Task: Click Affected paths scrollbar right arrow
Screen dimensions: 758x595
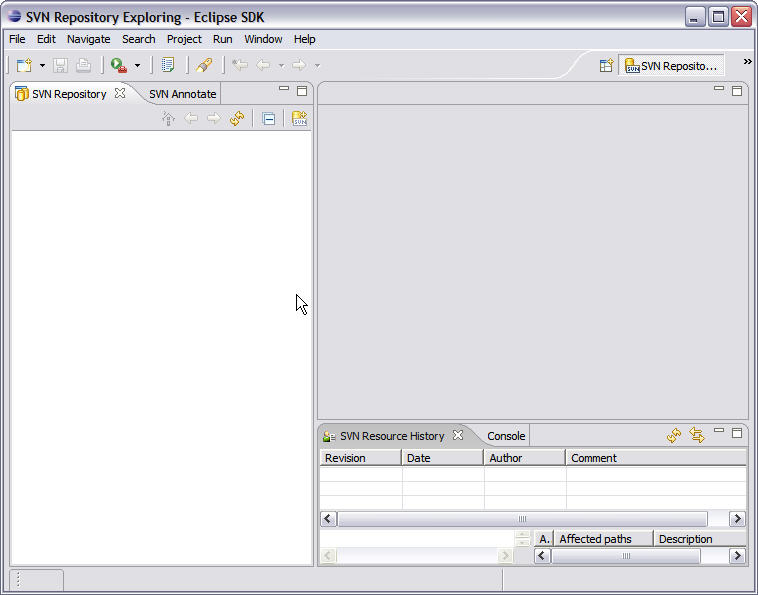Action: tap(737, 556)
